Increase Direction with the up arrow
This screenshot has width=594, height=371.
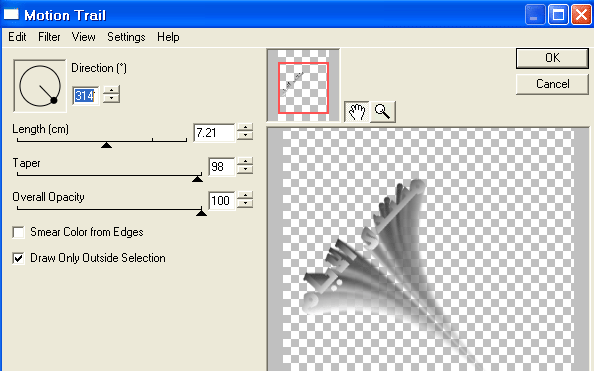click(111, 91)
